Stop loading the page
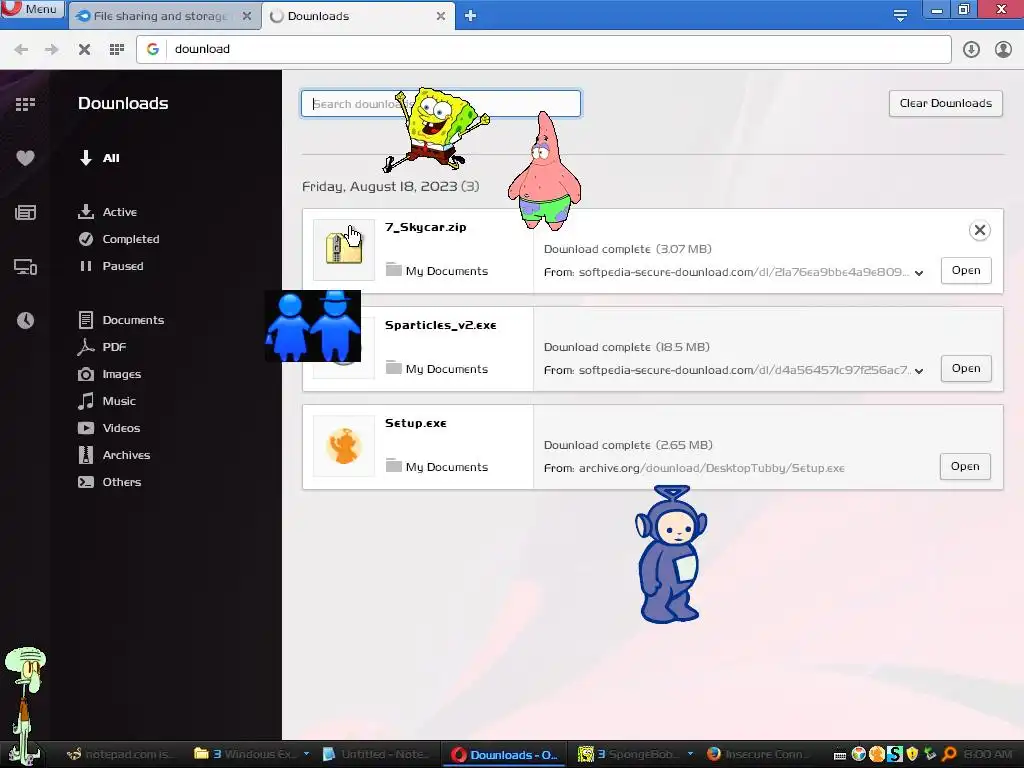This screenshot has width=1024, height=768. coord(84,49)
